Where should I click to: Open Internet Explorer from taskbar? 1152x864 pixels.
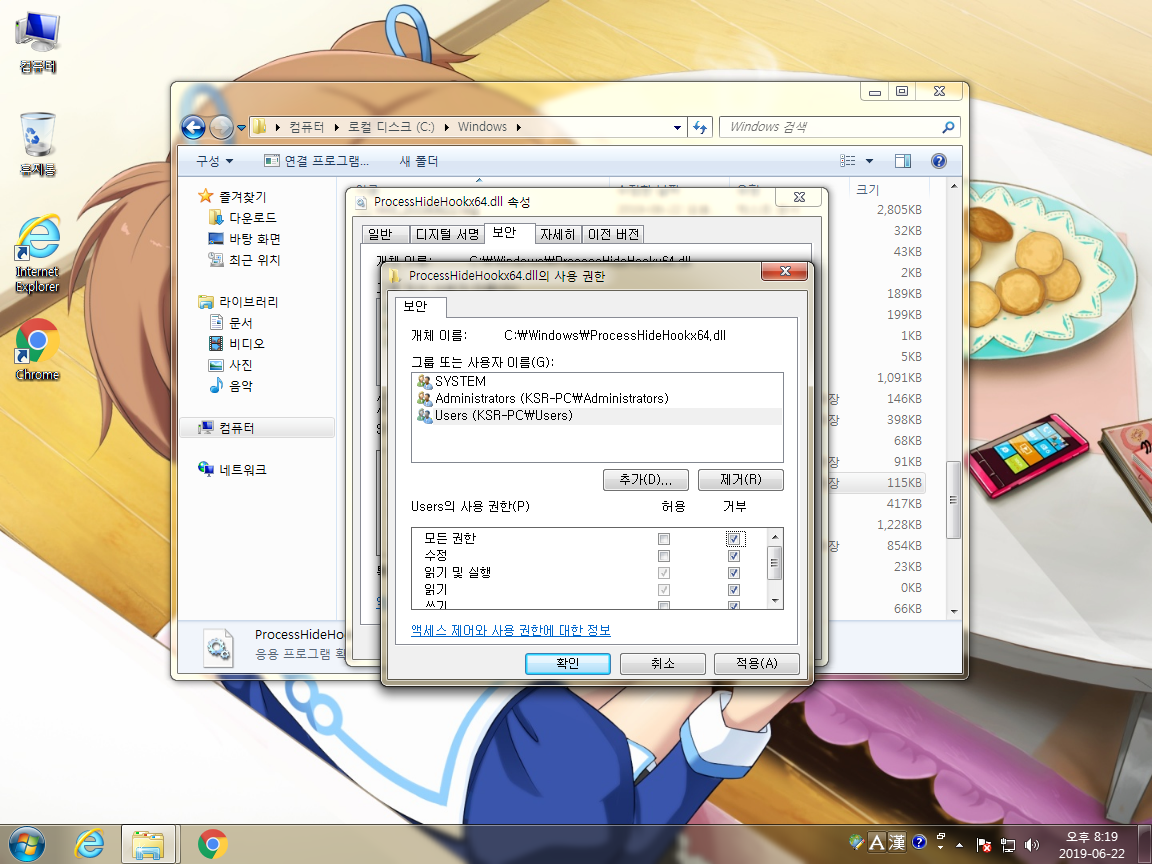(89, 844)
